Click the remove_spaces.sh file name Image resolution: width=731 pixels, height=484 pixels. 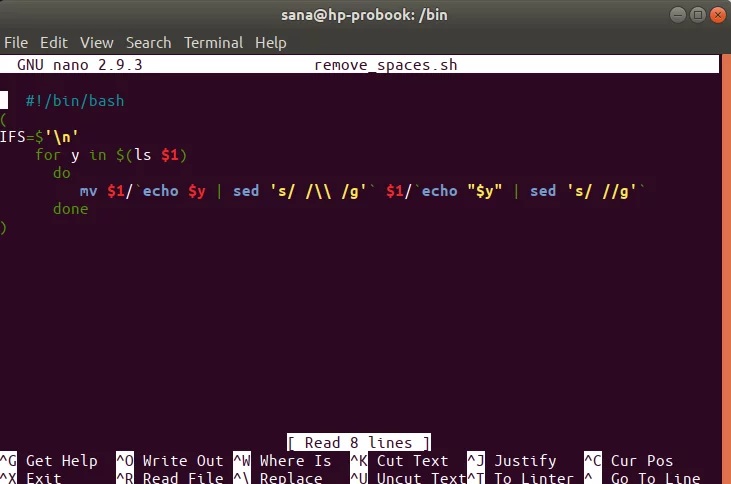386,64
